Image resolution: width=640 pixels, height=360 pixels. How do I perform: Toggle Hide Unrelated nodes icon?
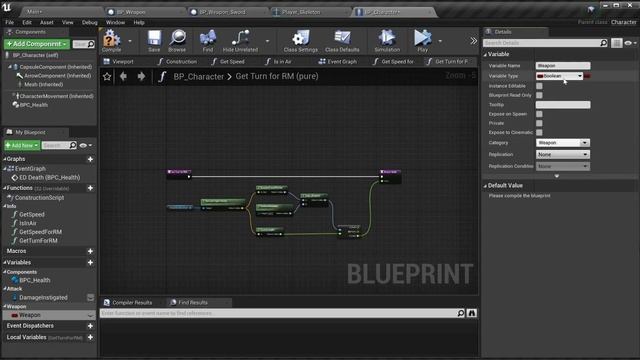click(240, 40)
